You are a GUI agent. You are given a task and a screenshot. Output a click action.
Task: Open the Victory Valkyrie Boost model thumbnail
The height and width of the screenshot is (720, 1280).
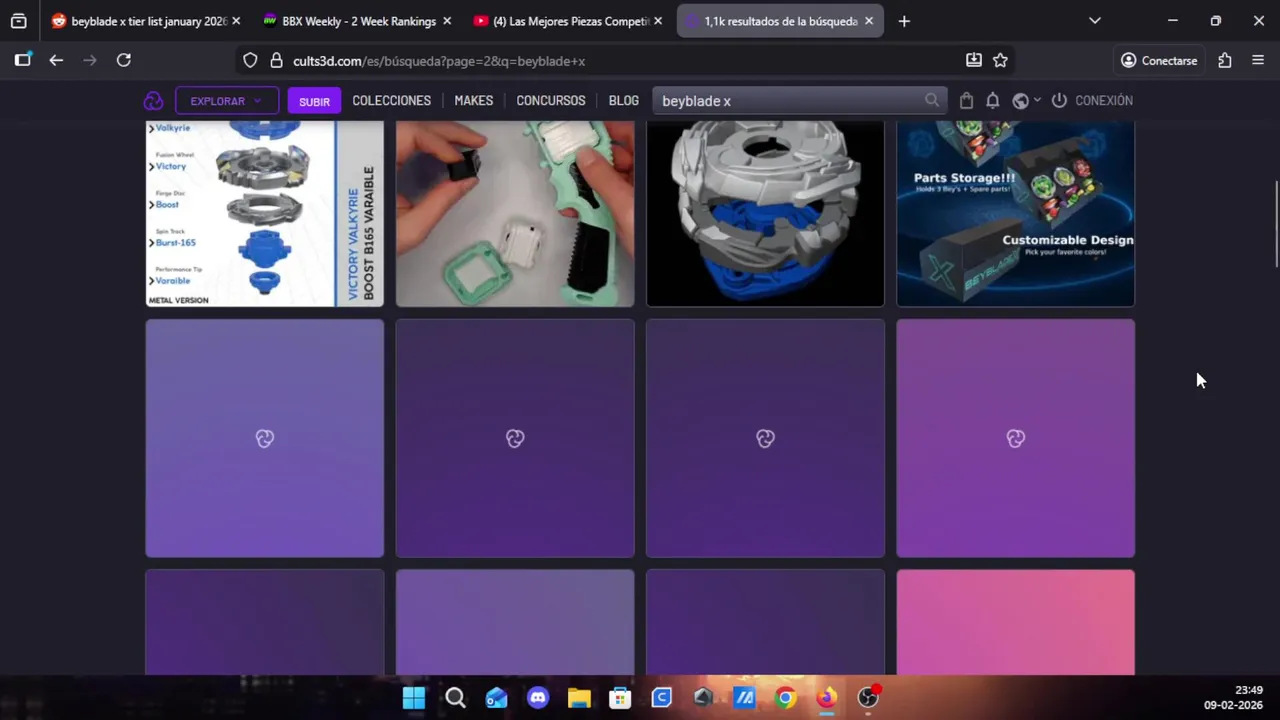265,214
